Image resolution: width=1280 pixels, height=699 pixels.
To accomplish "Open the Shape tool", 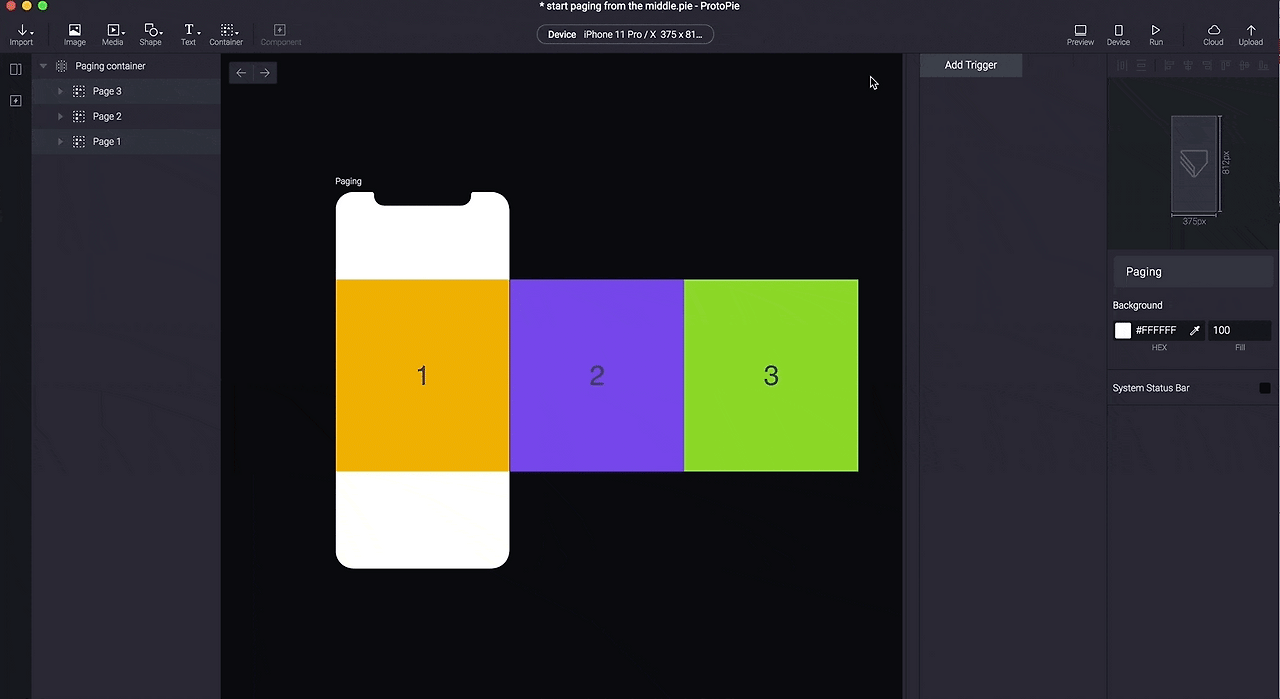I will (x=151, y=35).
